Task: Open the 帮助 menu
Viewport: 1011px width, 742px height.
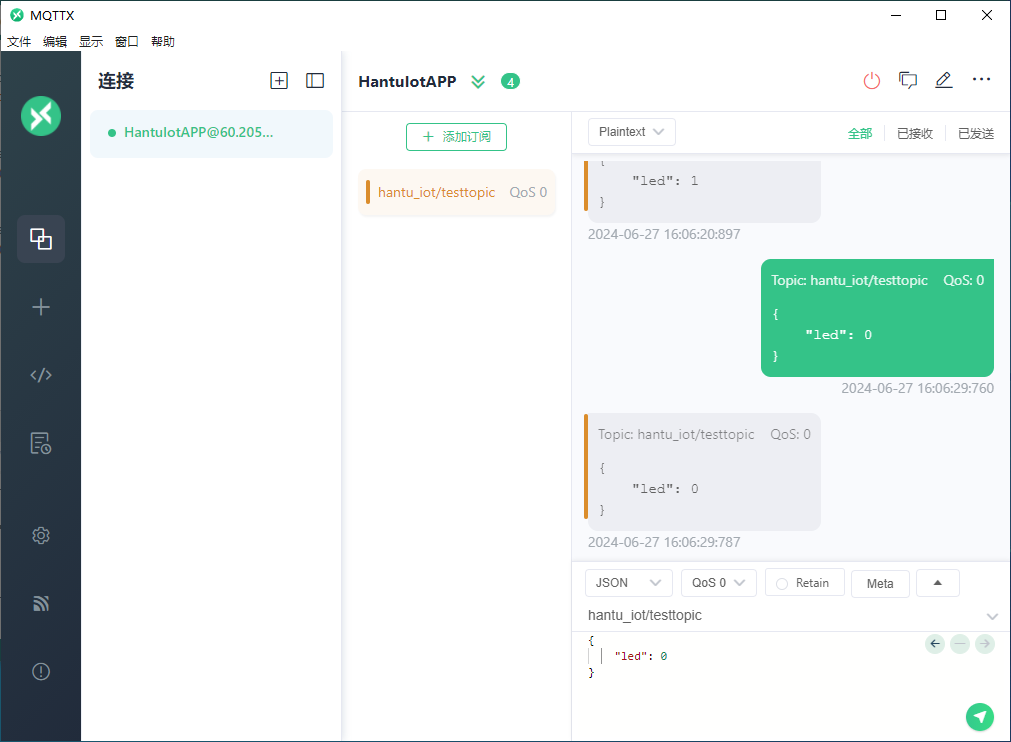Action: pyautogui.click(x=162, y=42)
